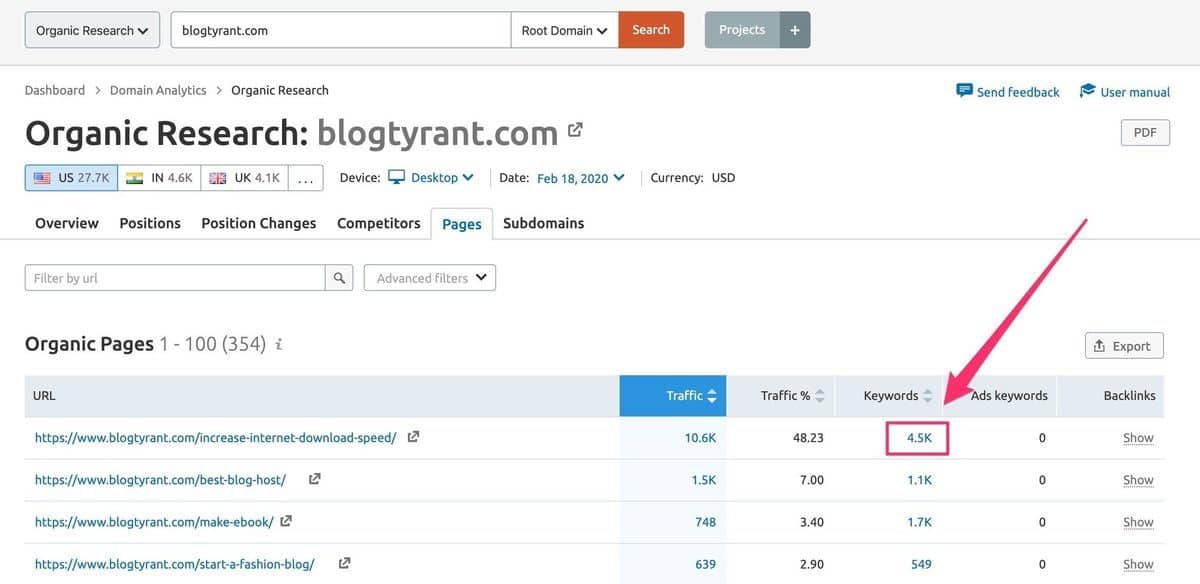Screen dimensions: 1200x584
Task: Open the Root Domain scope dropdown
Action: (565, 30)
